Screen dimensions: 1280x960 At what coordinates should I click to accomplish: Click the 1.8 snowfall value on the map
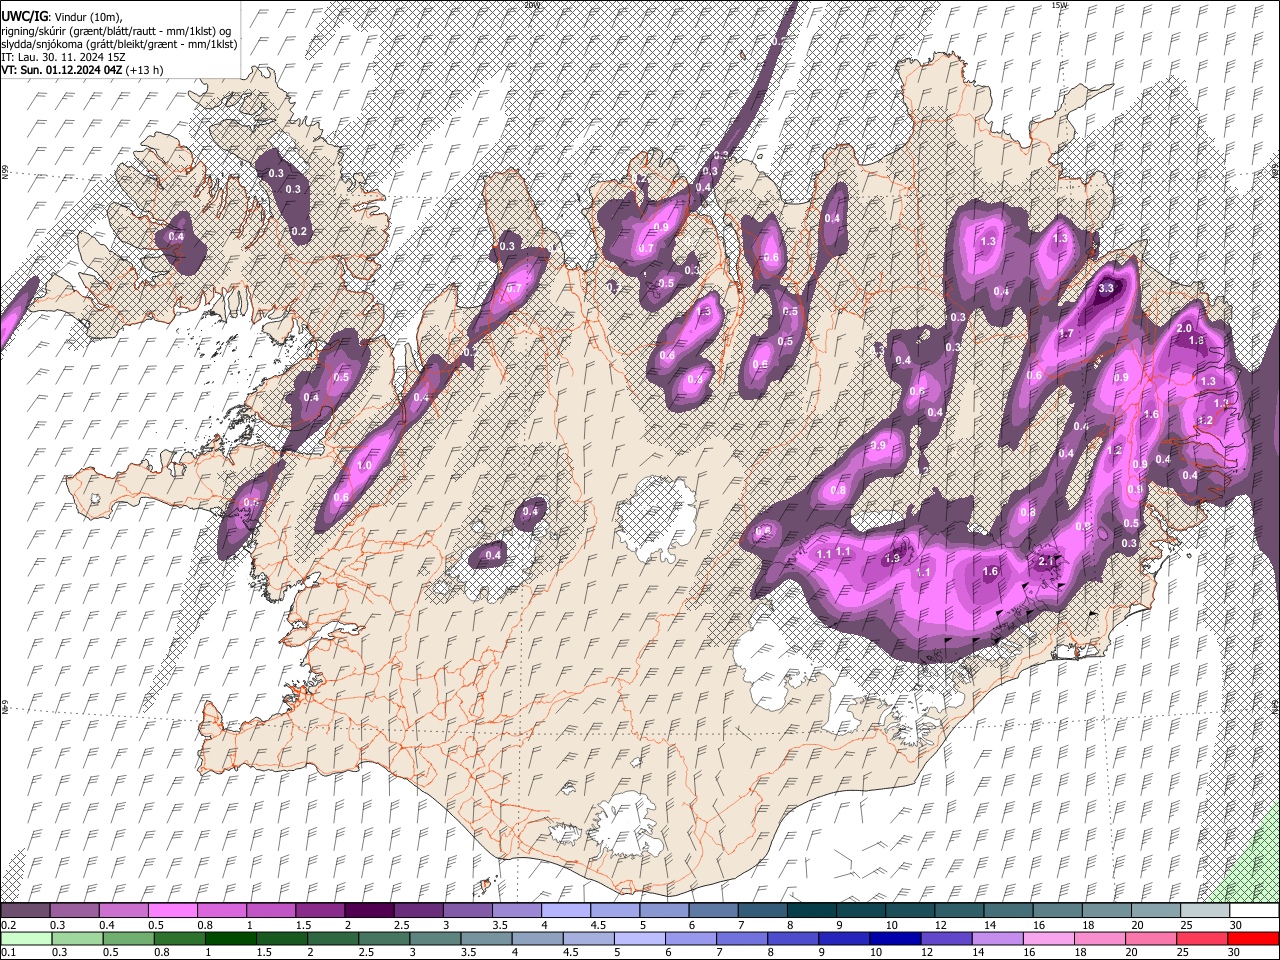pyautogui.click(x=1196, y=341)
